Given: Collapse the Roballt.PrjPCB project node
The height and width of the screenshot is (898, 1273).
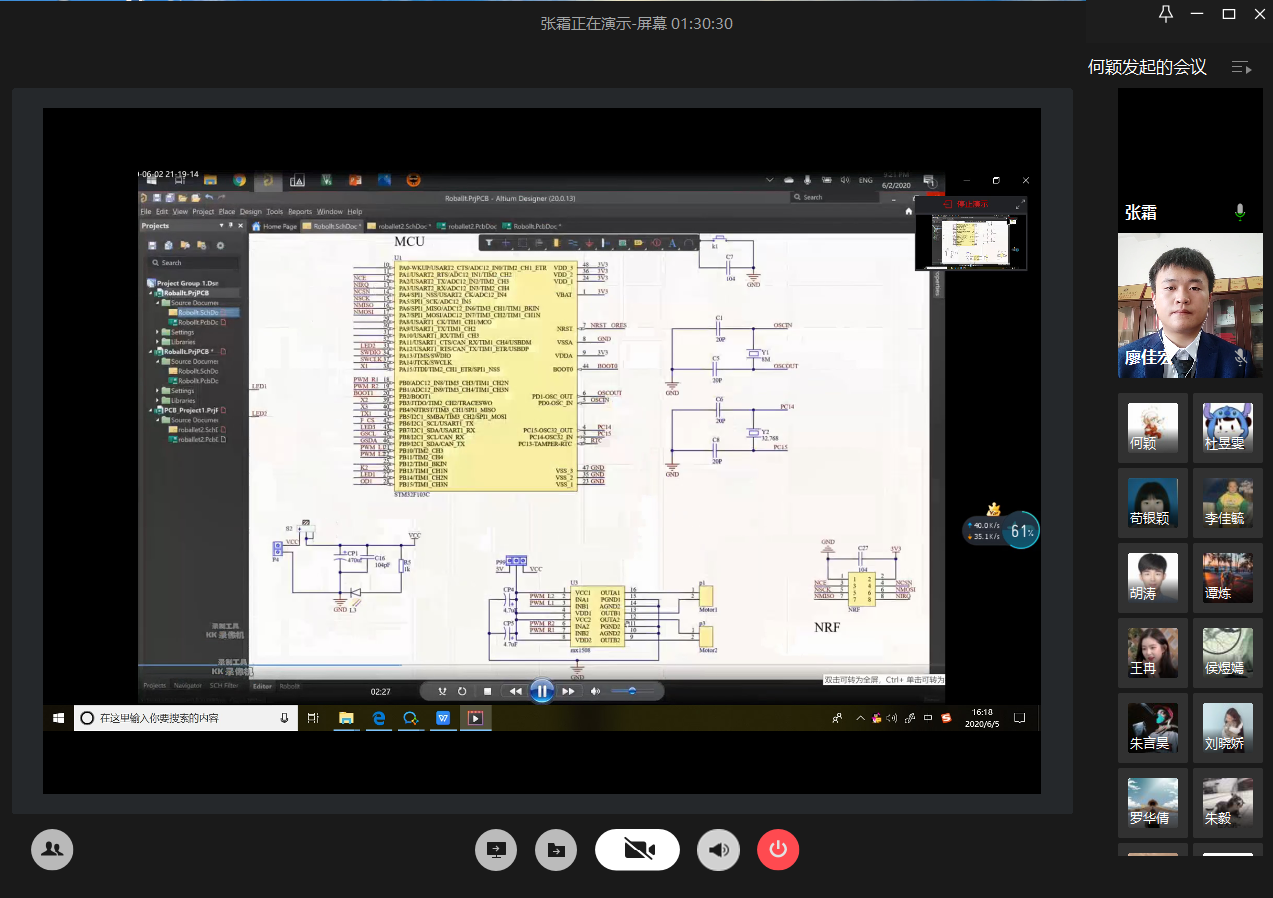Looking at the screenshot, I should click(150, 293).
